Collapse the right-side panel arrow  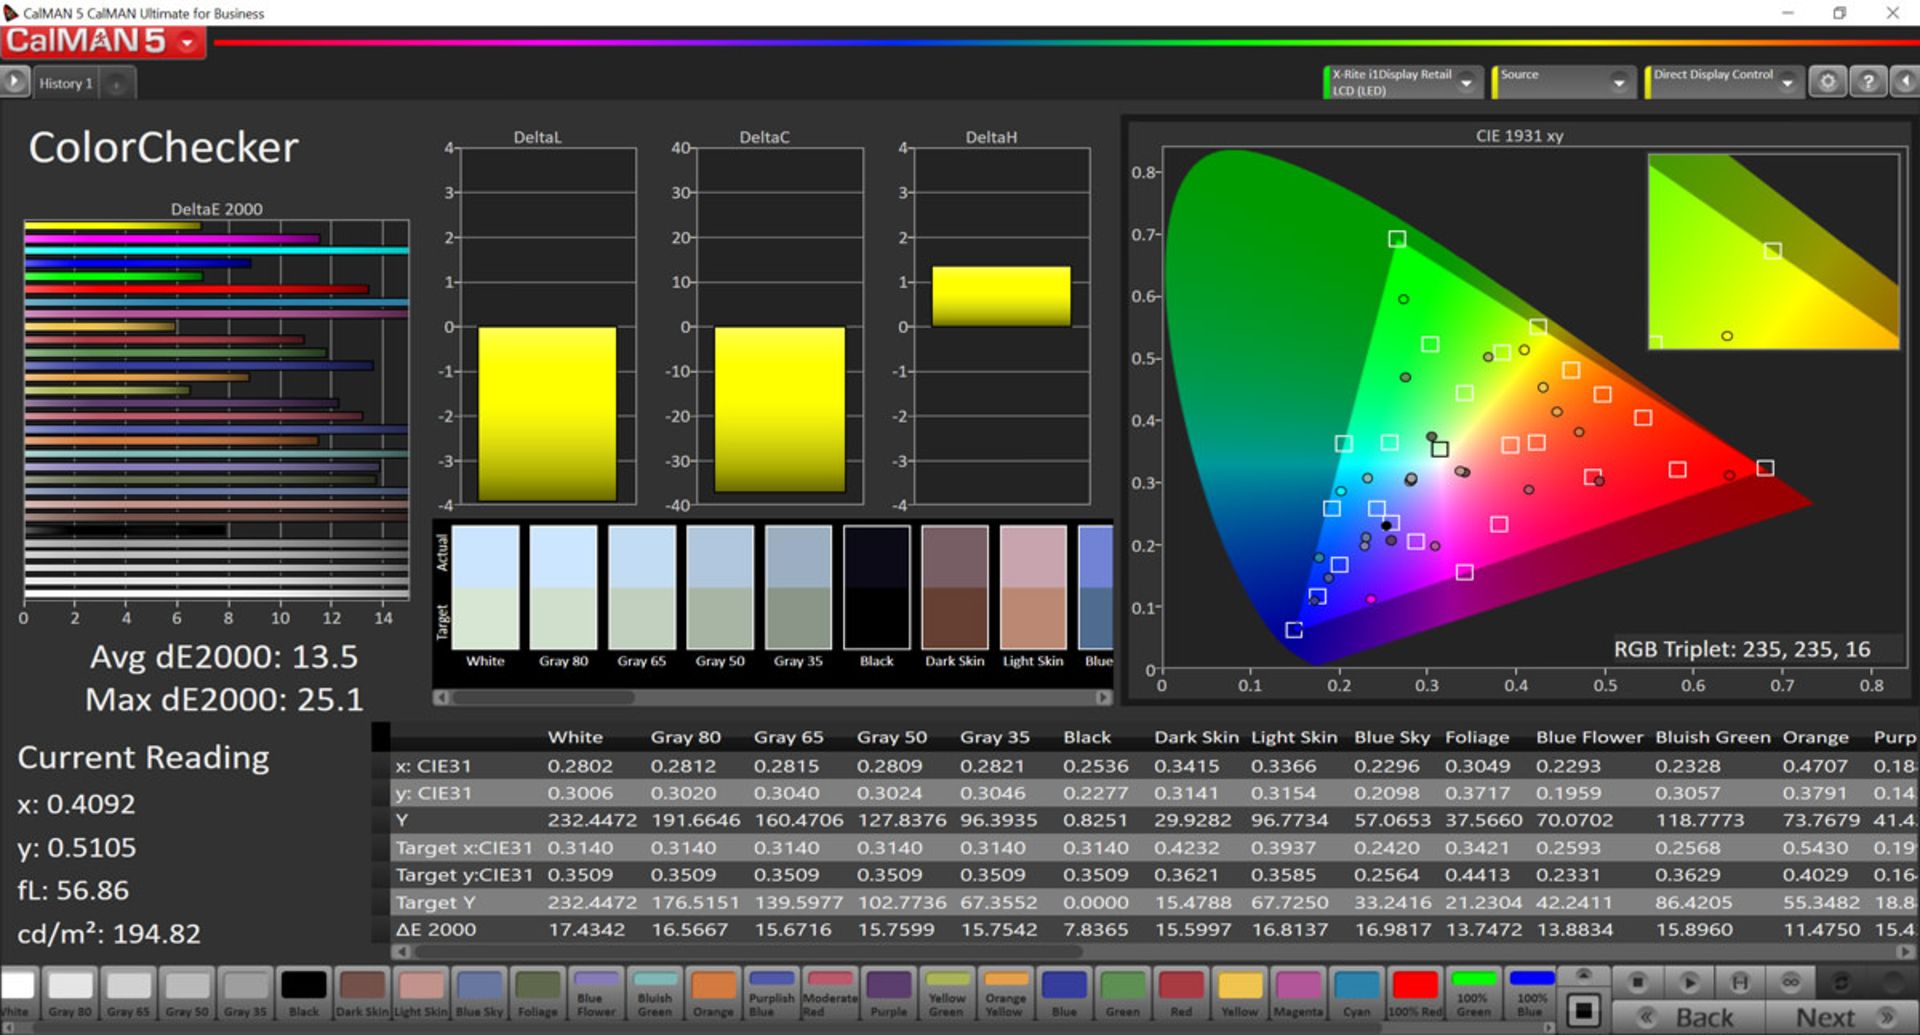(x=1905, y=82)
